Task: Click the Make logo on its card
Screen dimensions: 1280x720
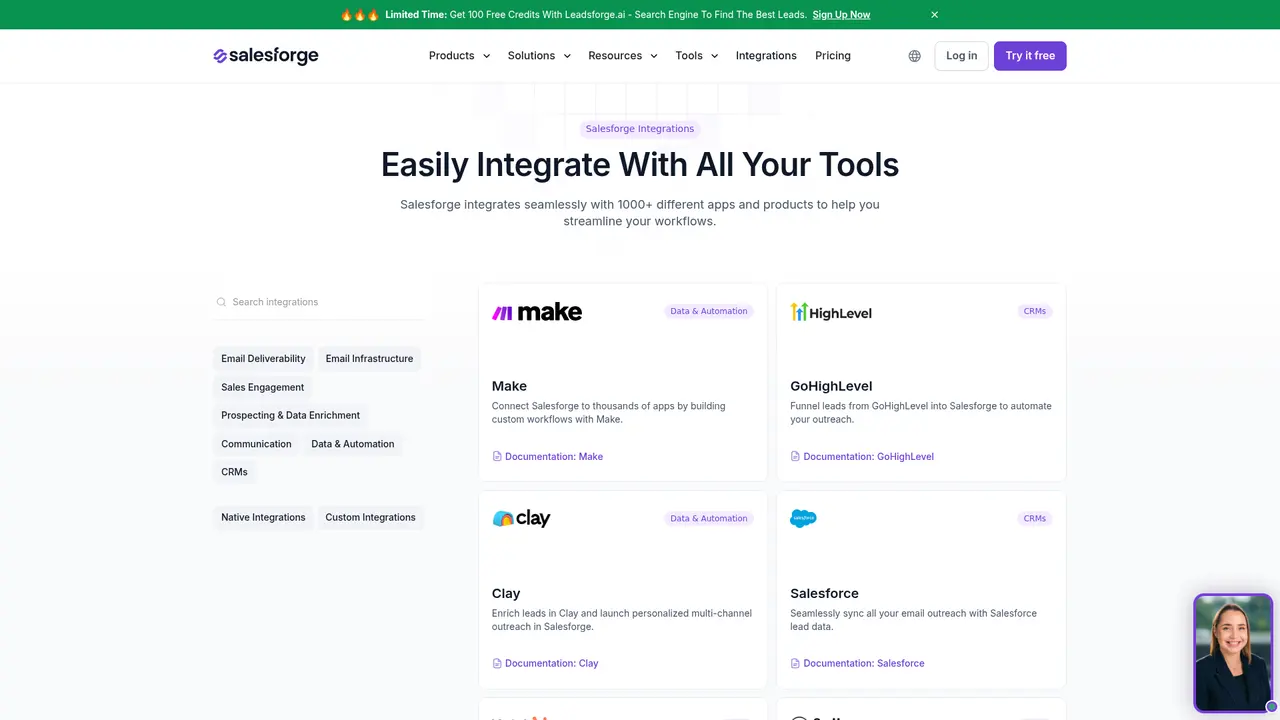Action: point(537,312)
